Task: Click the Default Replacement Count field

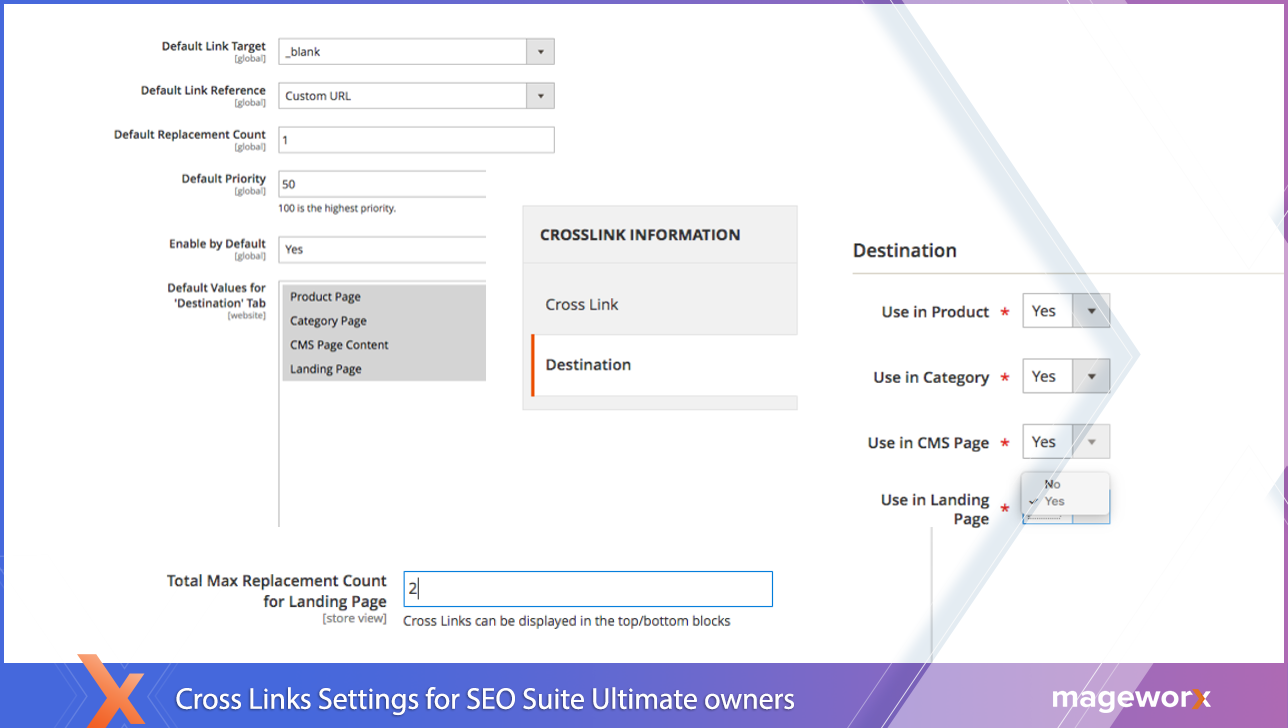Action: tap(416, 140)
